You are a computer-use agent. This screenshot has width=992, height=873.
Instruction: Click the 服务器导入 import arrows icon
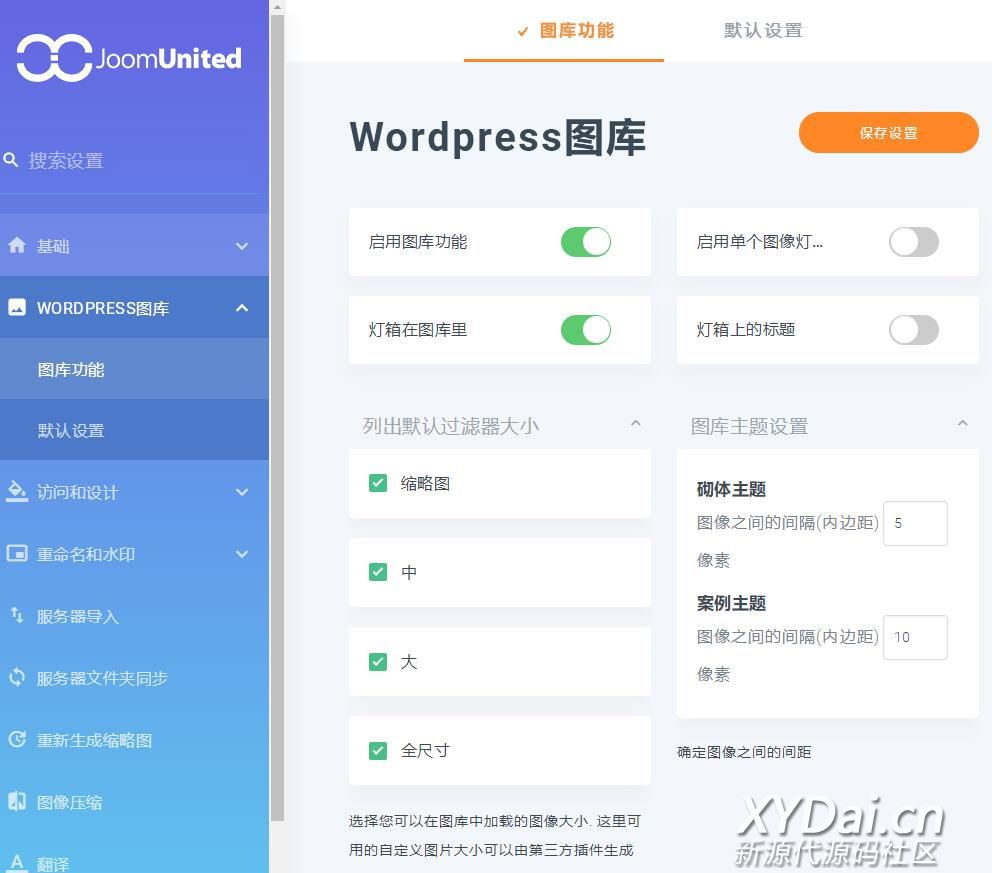tap(17, 615)
